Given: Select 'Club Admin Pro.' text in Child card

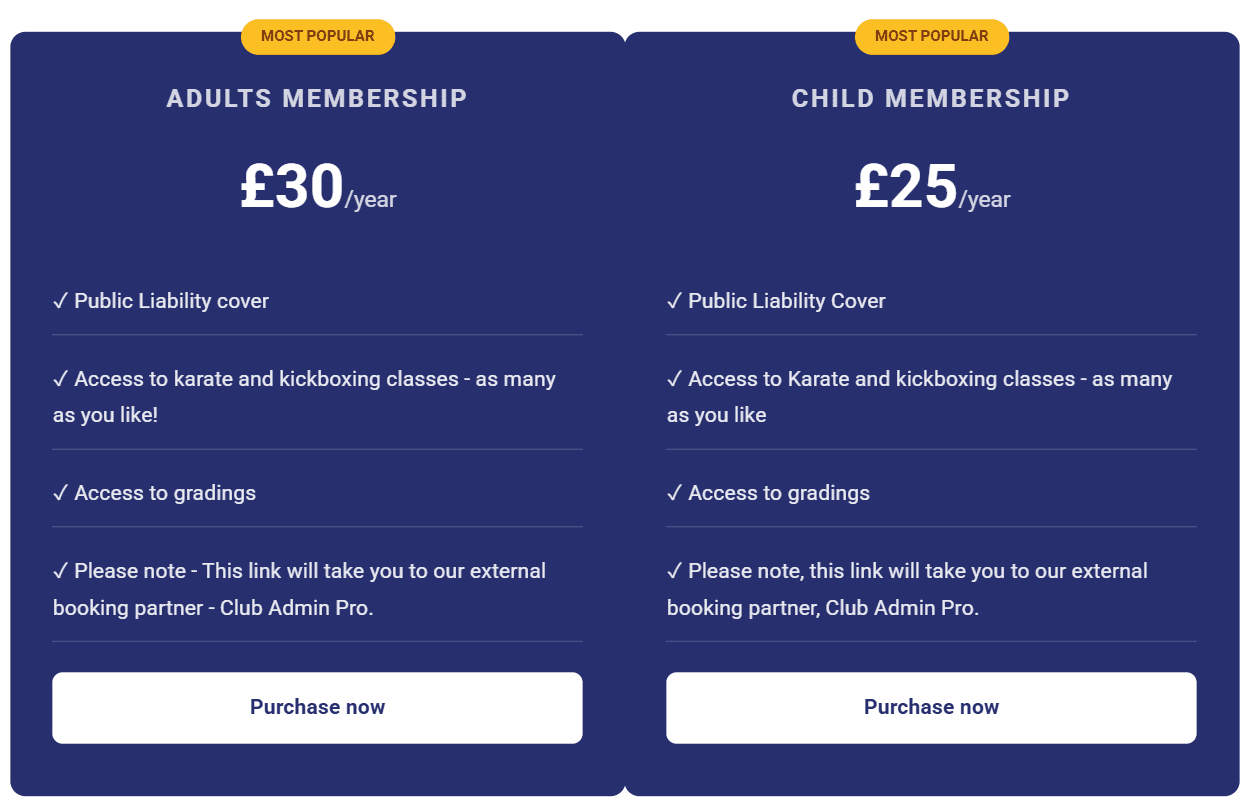Looking at the screenshot, I should pos(902,607).
